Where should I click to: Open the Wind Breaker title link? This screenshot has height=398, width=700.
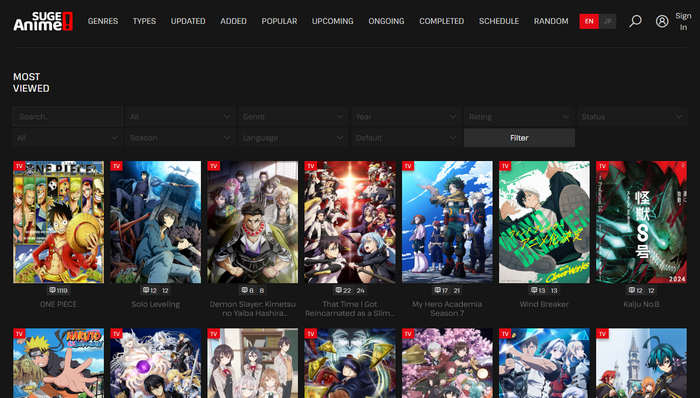tap(544, 304)
